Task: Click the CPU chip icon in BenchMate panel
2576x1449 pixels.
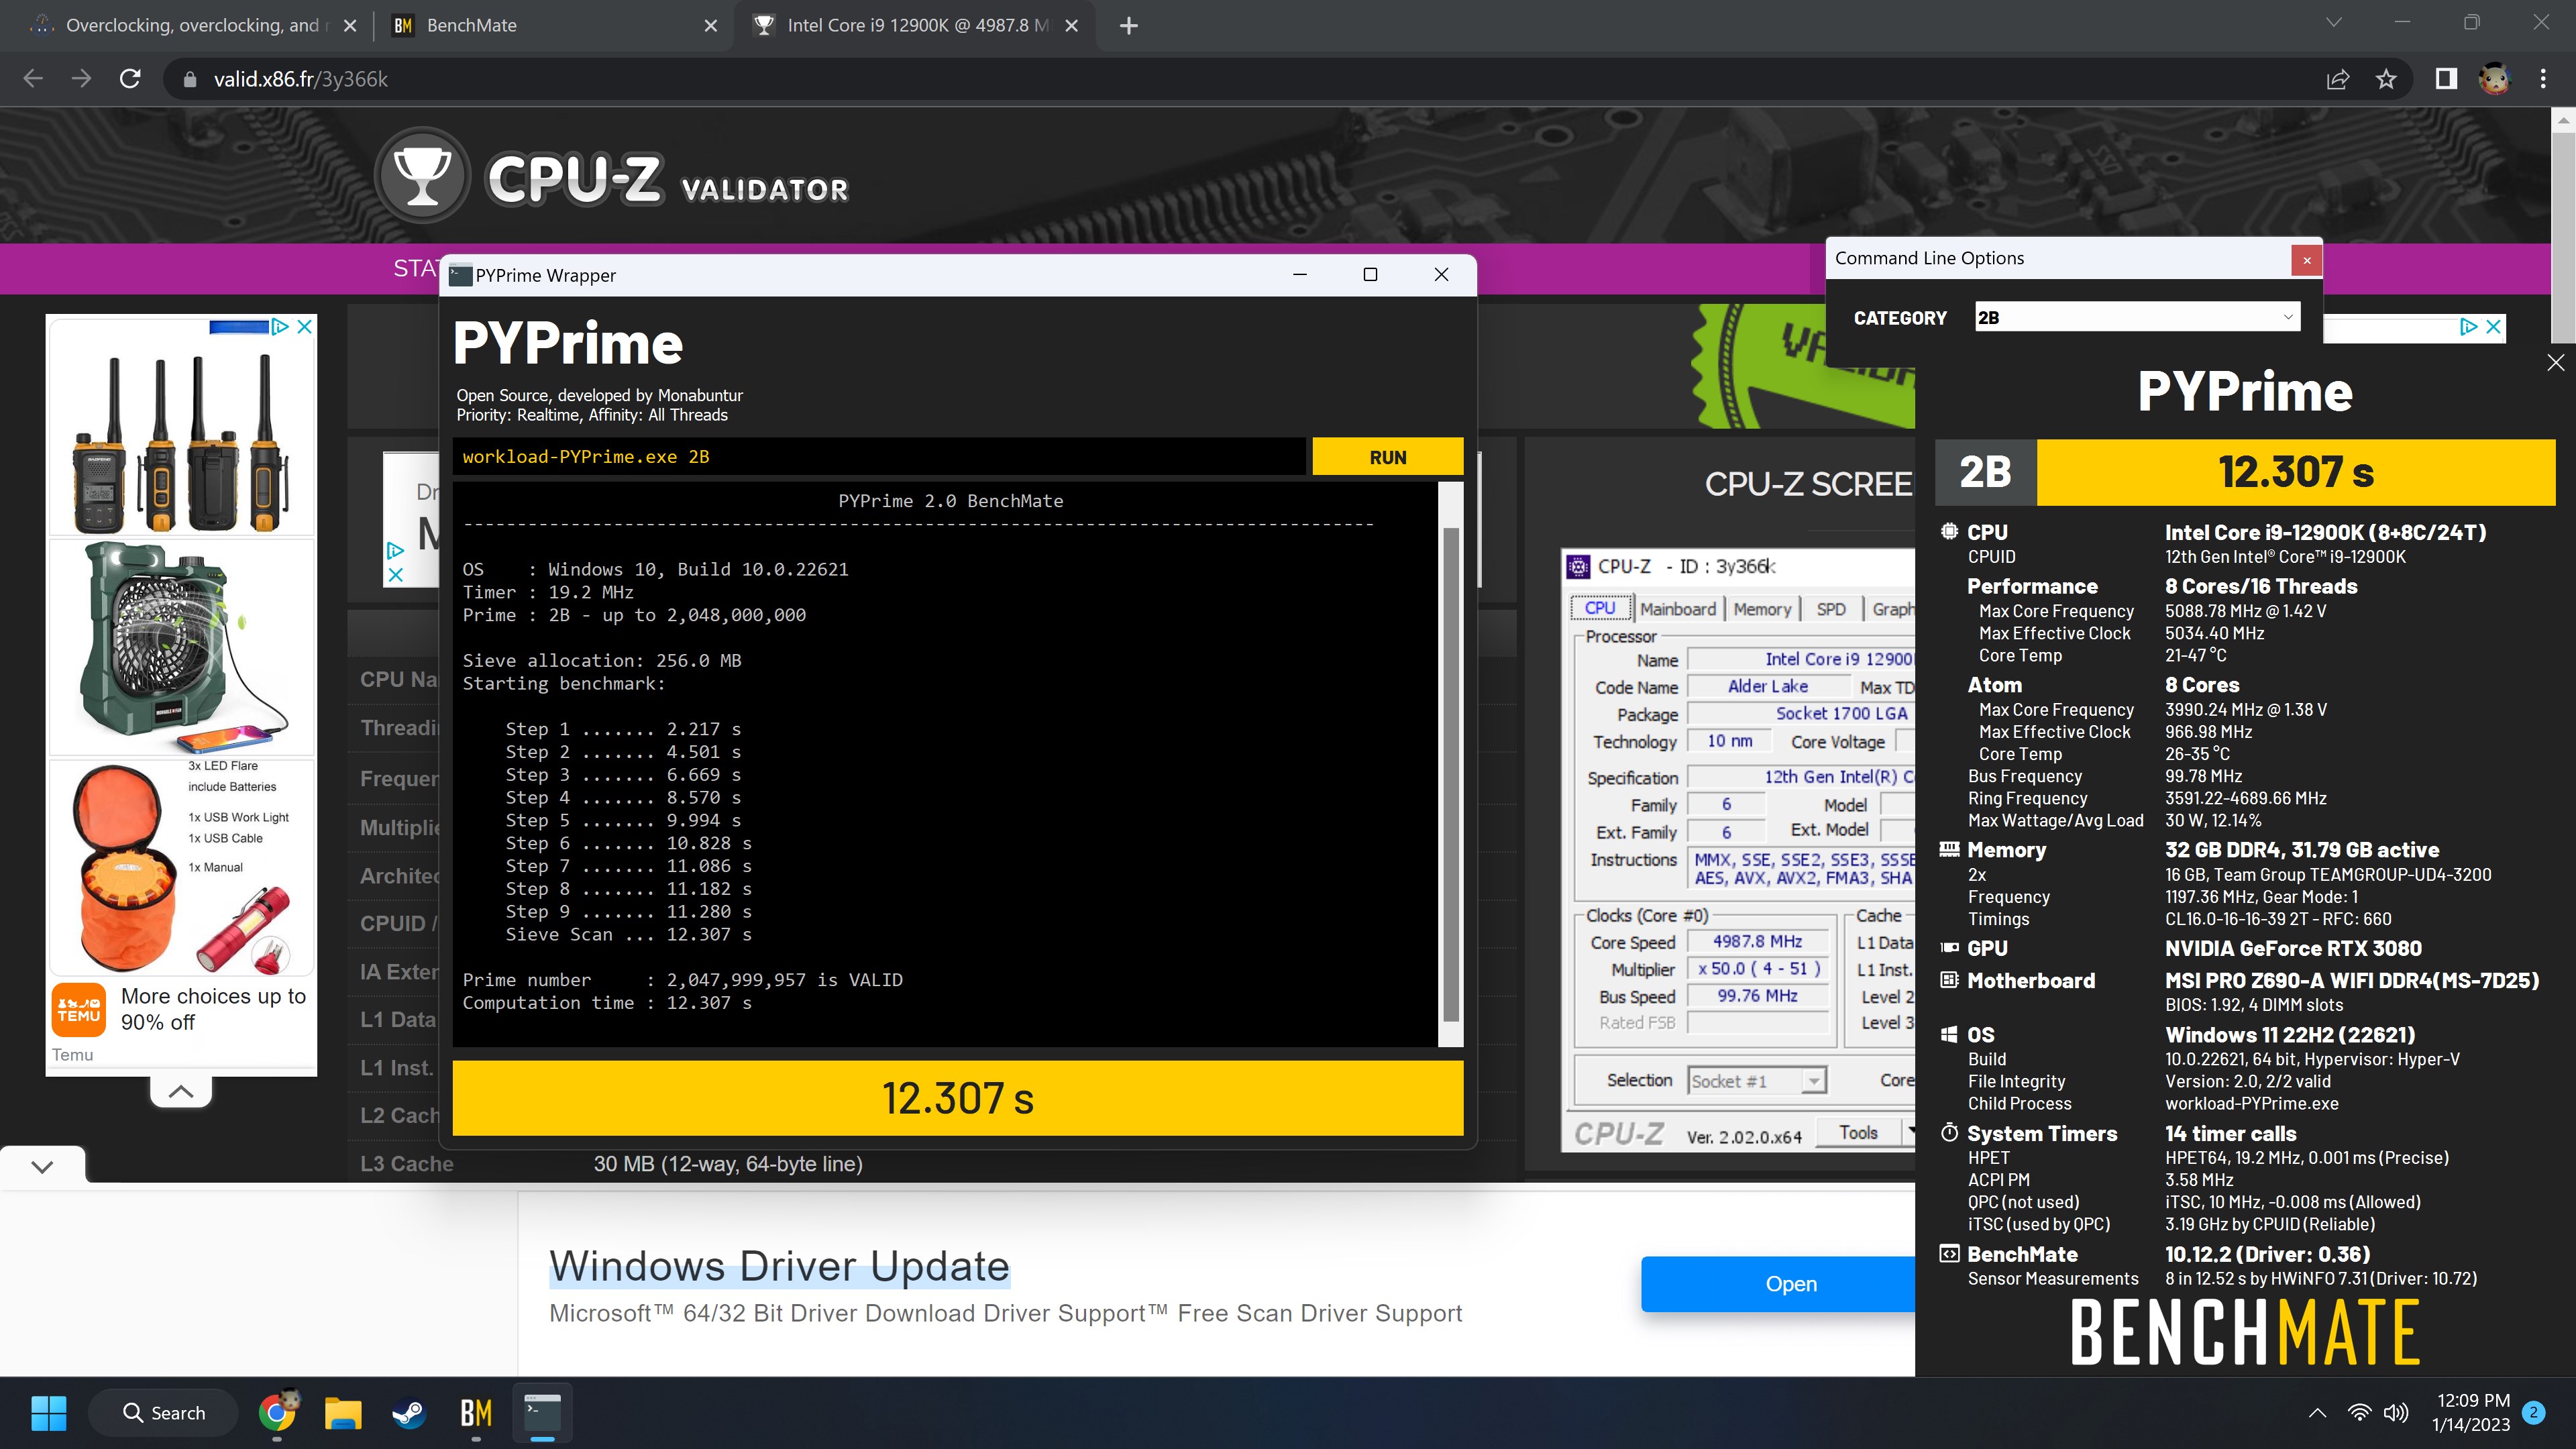Action: click(1949, 532)
